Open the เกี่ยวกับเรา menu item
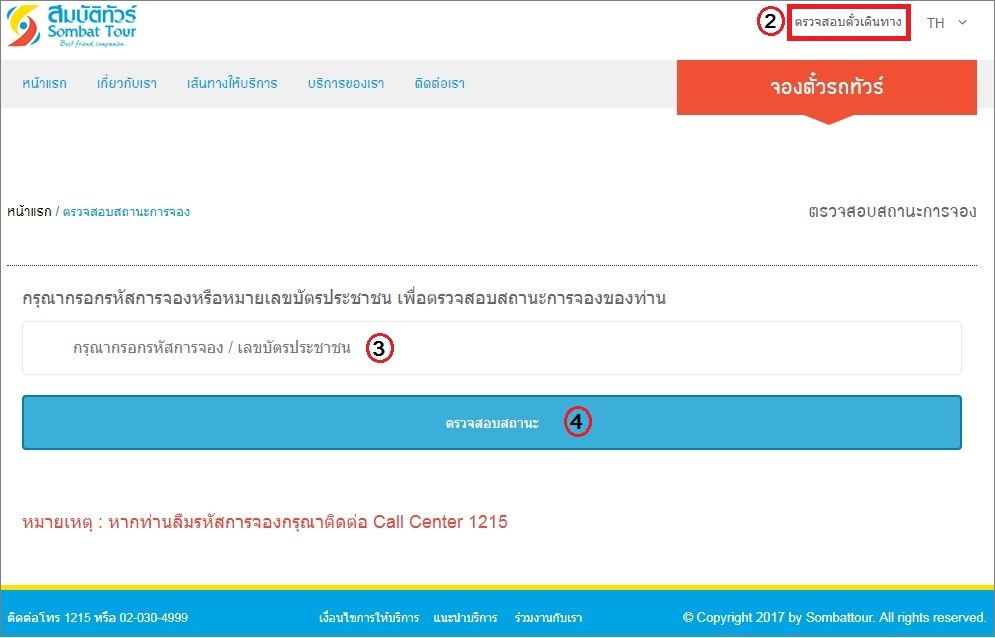Viewport: 995px width, 638px height. (x=127, y=83)
